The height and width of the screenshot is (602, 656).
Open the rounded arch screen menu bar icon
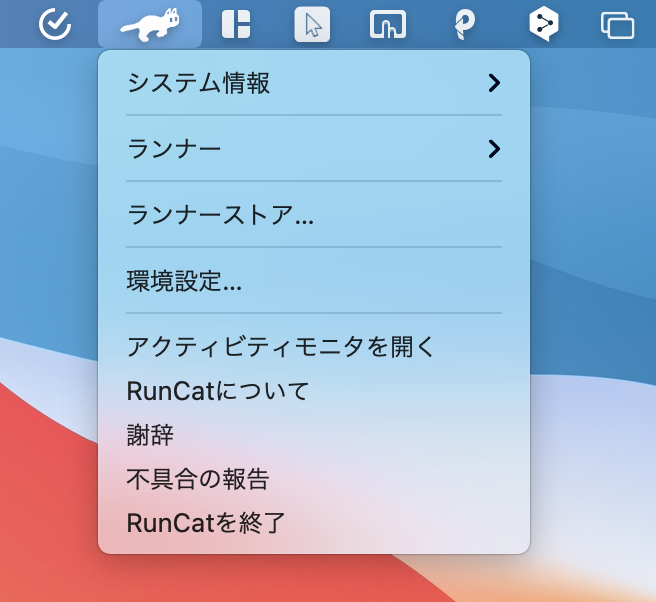click(x=388, y=25)
